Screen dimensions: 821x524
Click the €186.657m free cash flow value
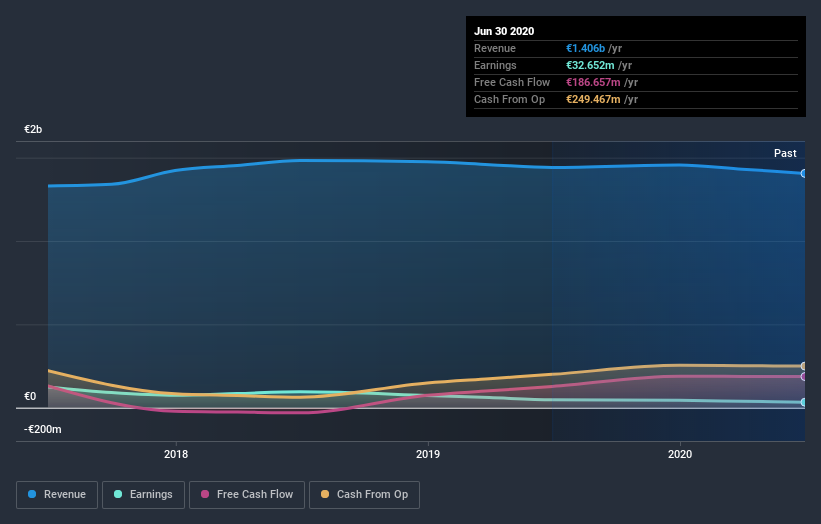click(593, 82)
